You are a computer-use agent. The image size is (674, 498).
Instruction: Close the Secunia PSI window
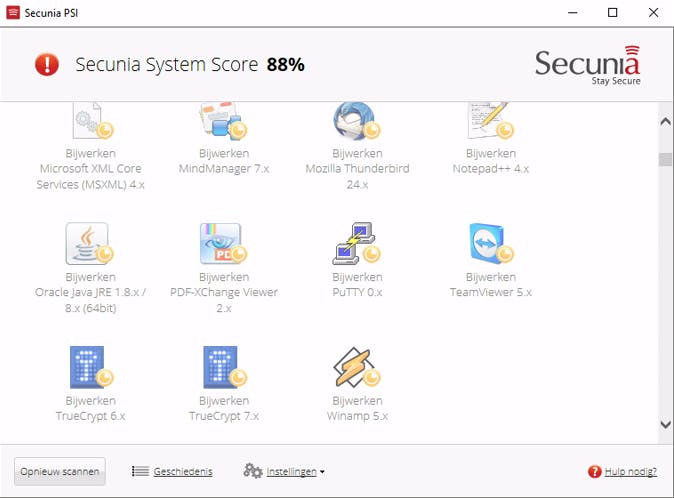[653, 12]
